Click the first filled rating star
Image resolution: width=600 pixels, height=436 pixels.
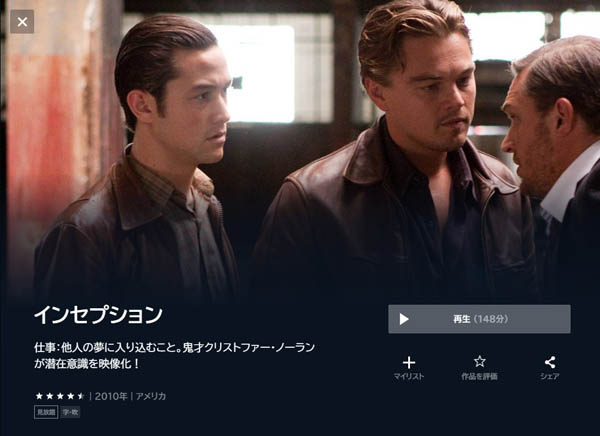(39, 396)
